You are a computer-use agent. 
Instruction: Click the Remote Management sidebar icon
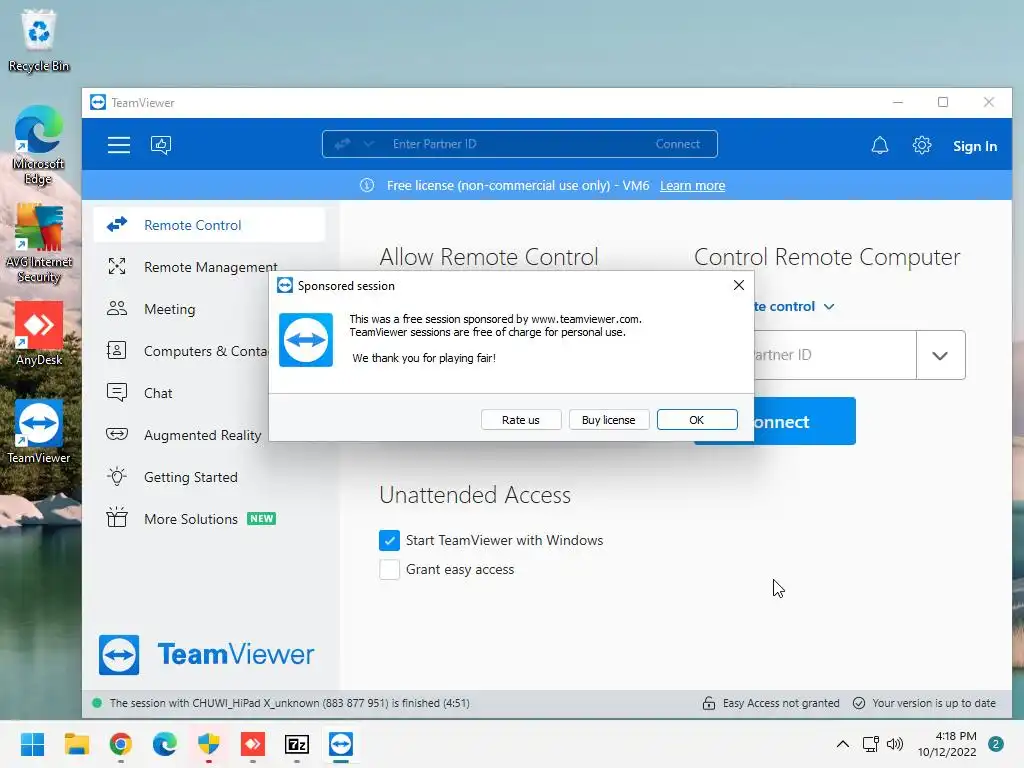(x=117, y=266)
